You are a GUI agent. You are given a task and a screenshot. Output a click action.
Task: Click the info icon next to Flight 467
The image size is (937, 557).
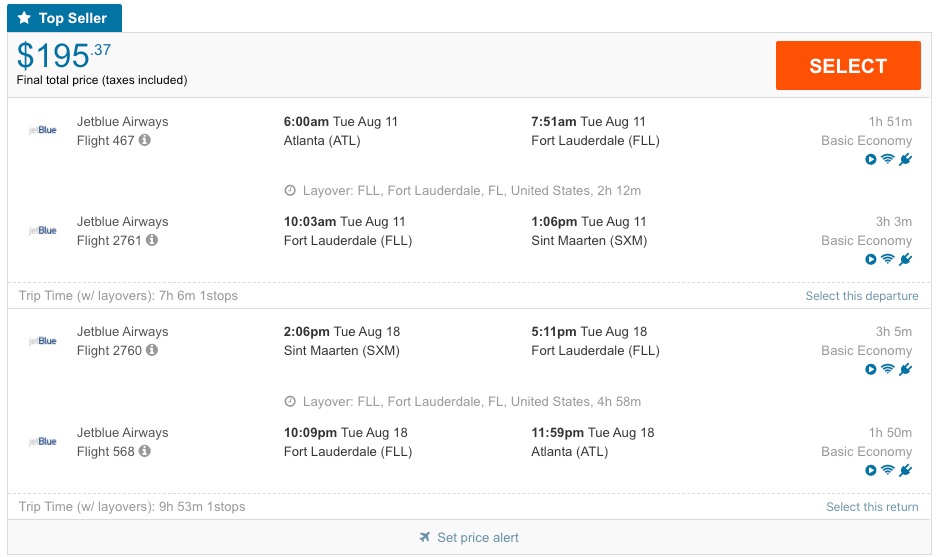point(145,141)
